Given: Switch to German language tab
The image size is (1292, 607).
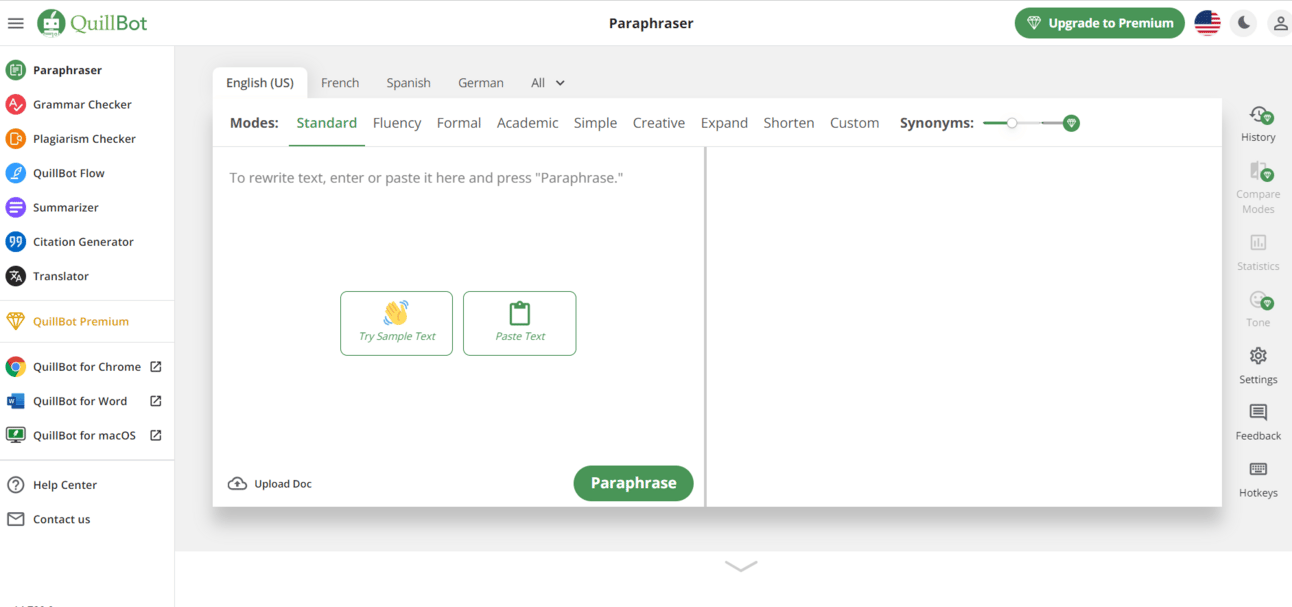Looking at the screenshot, I should click(481, 83).
